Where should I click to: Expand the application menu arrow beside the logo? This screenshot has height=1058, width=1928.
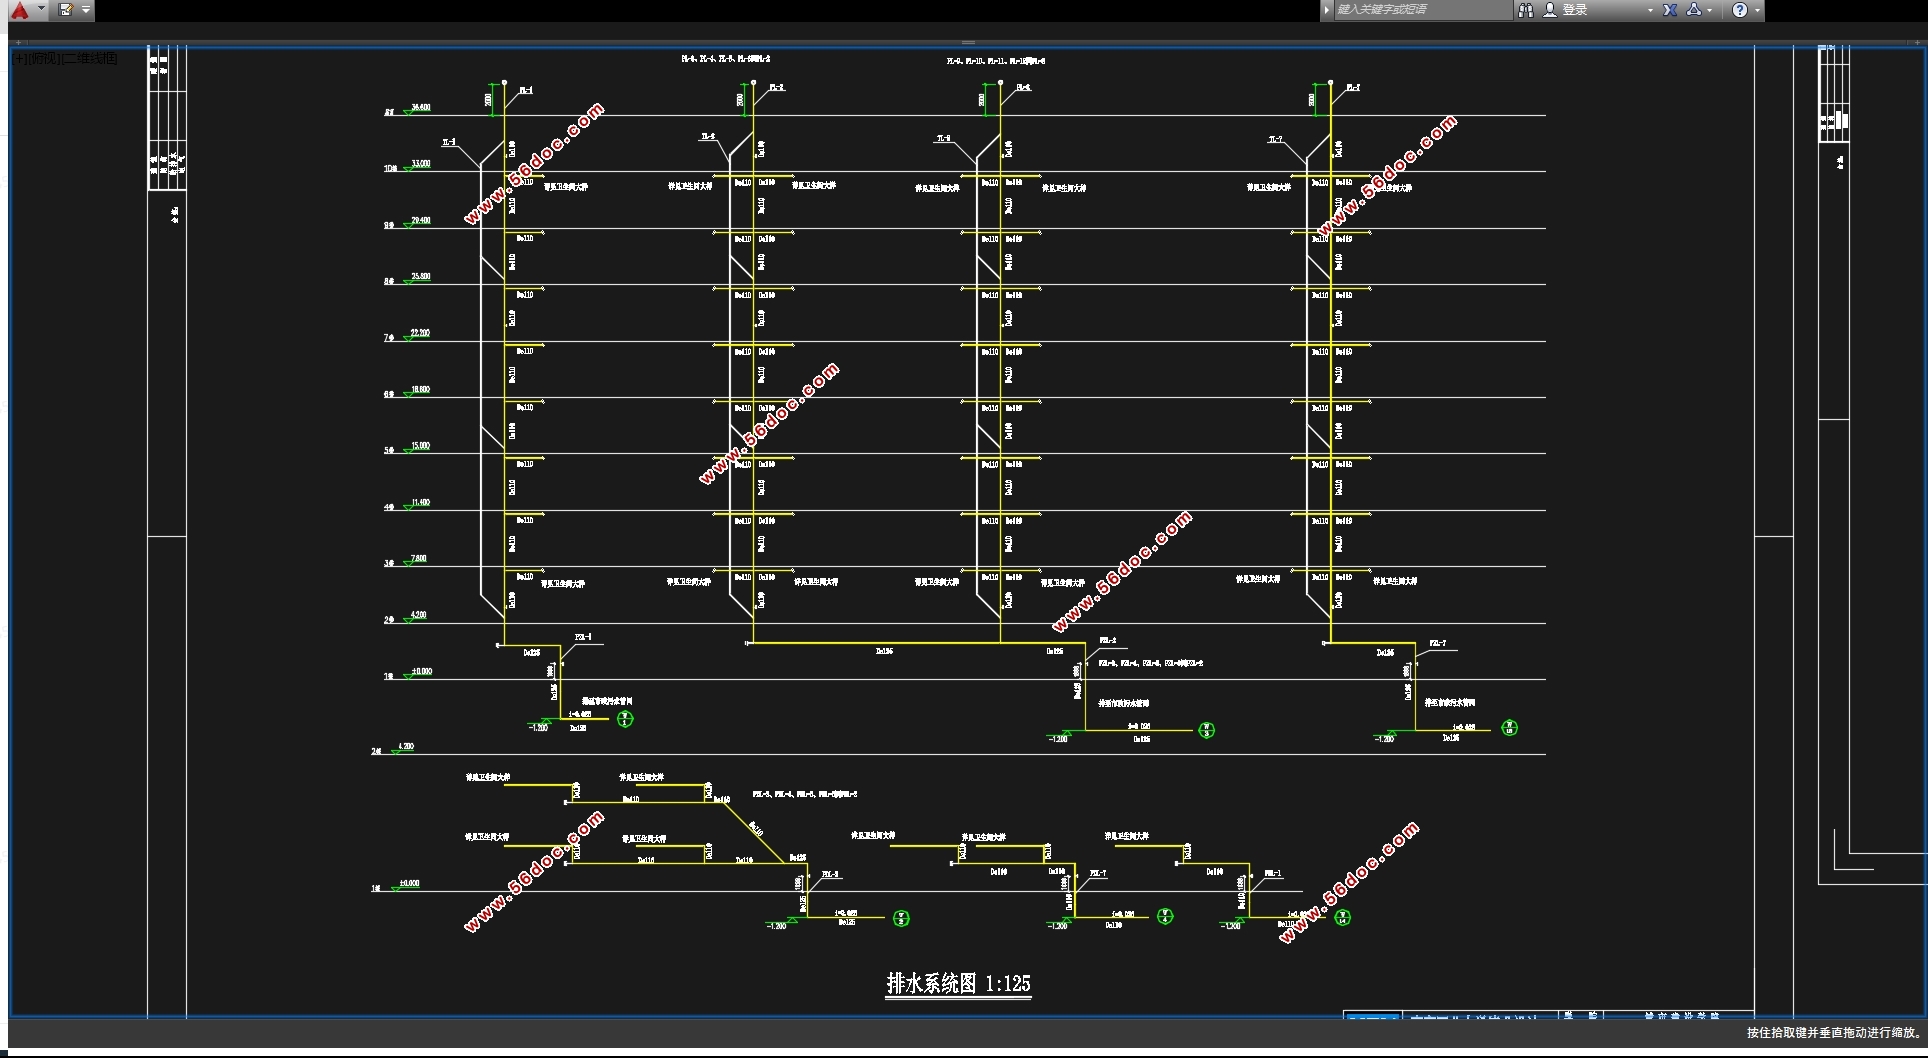pos(41,10)
